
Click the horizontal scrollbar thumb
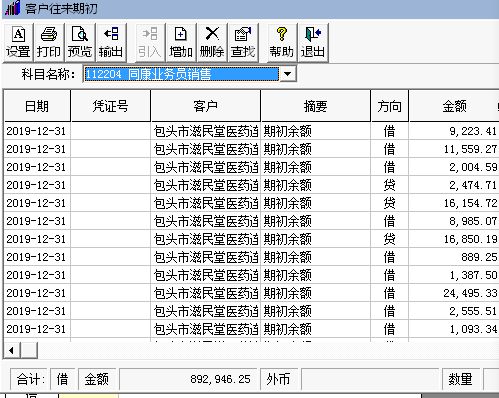29,350
